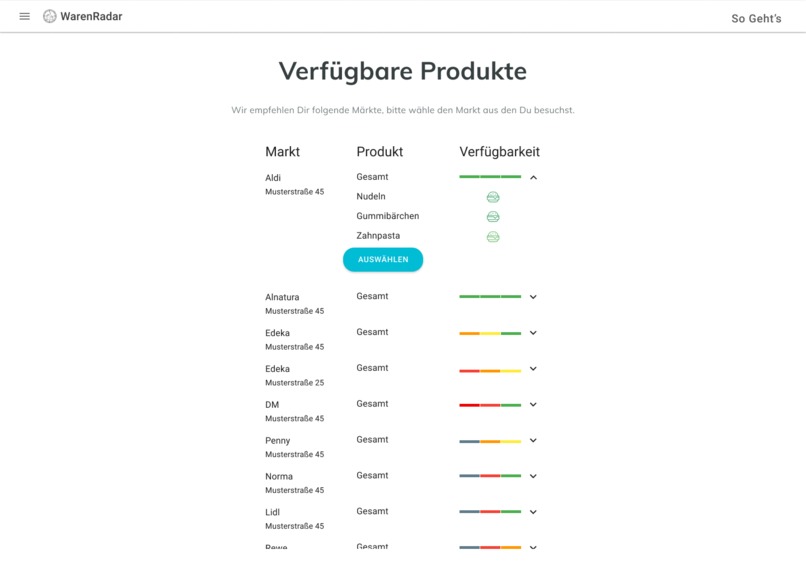Click the Gummibärchen availability icon
Image resolution: width=806 pixels, height=573 pixels.
point(493,217)
